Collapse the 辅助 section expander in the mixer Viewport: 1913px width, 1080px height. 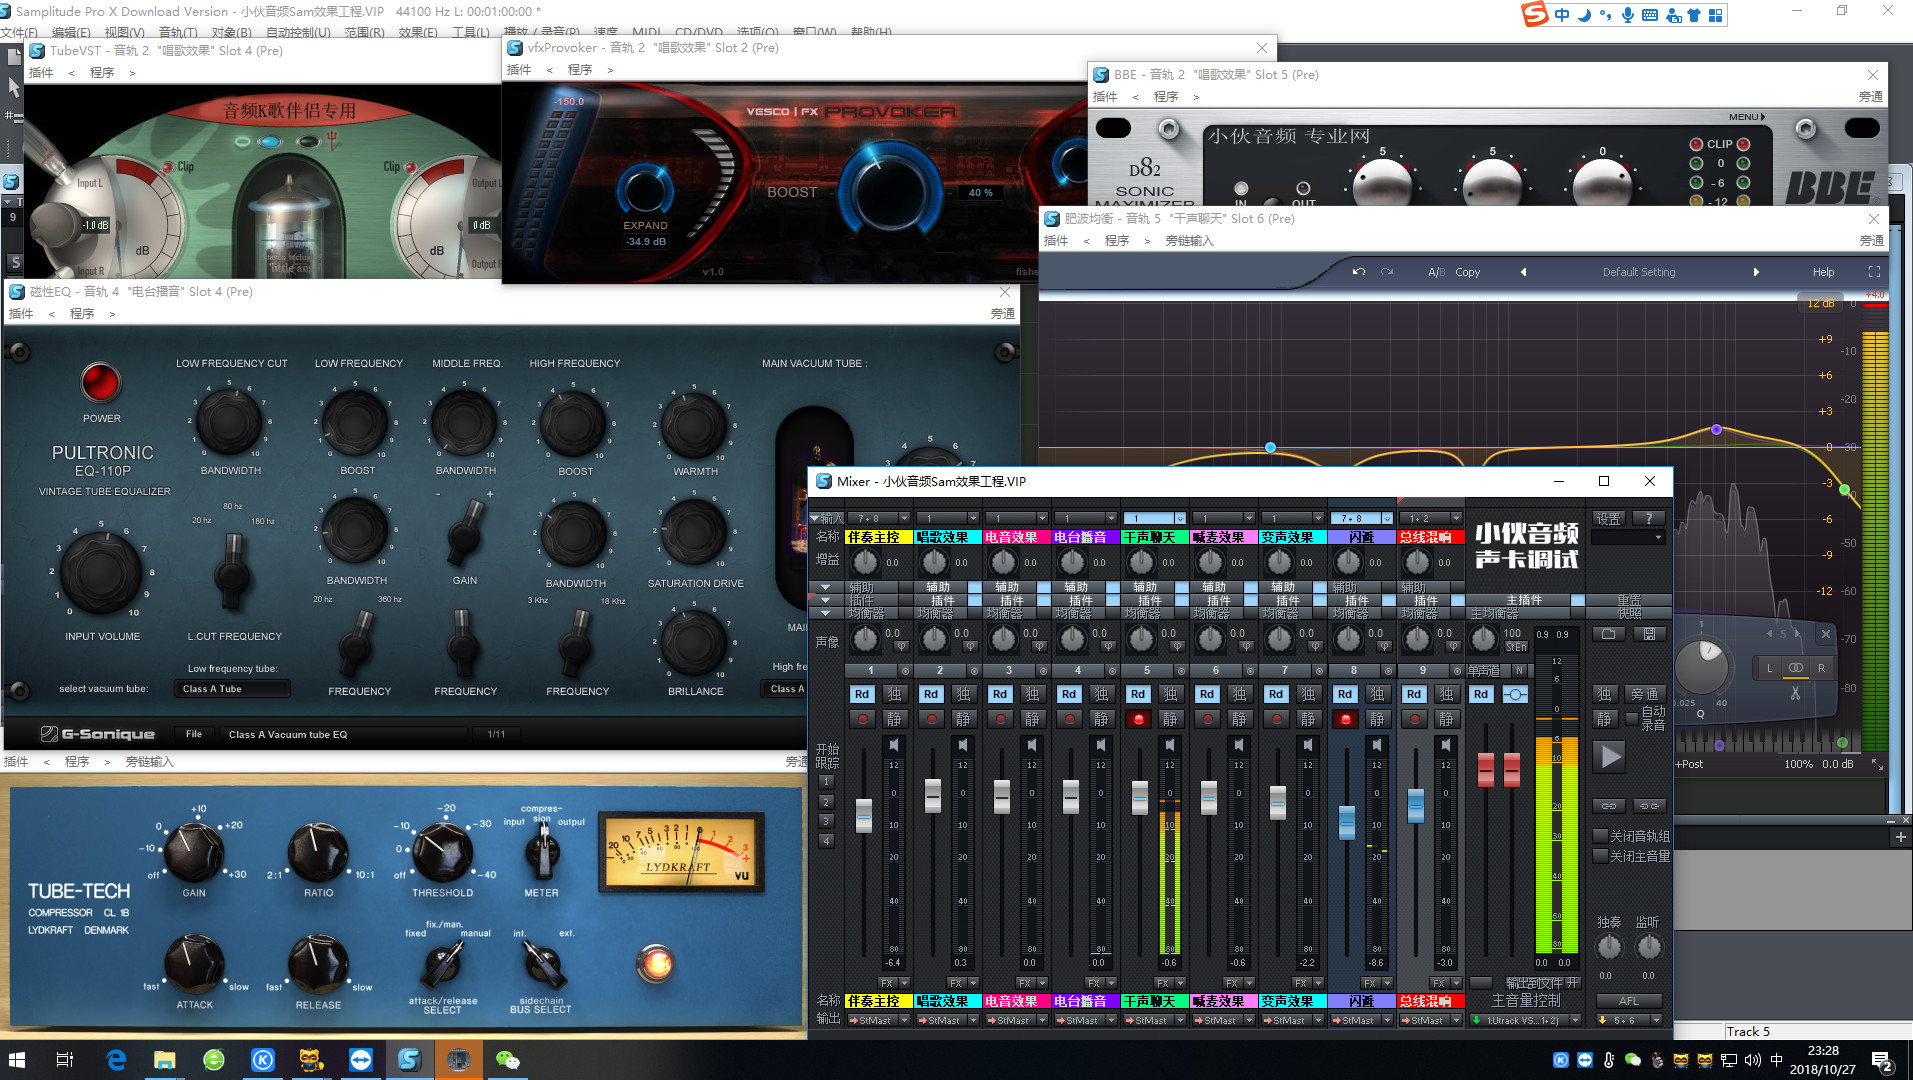point(826,587)
